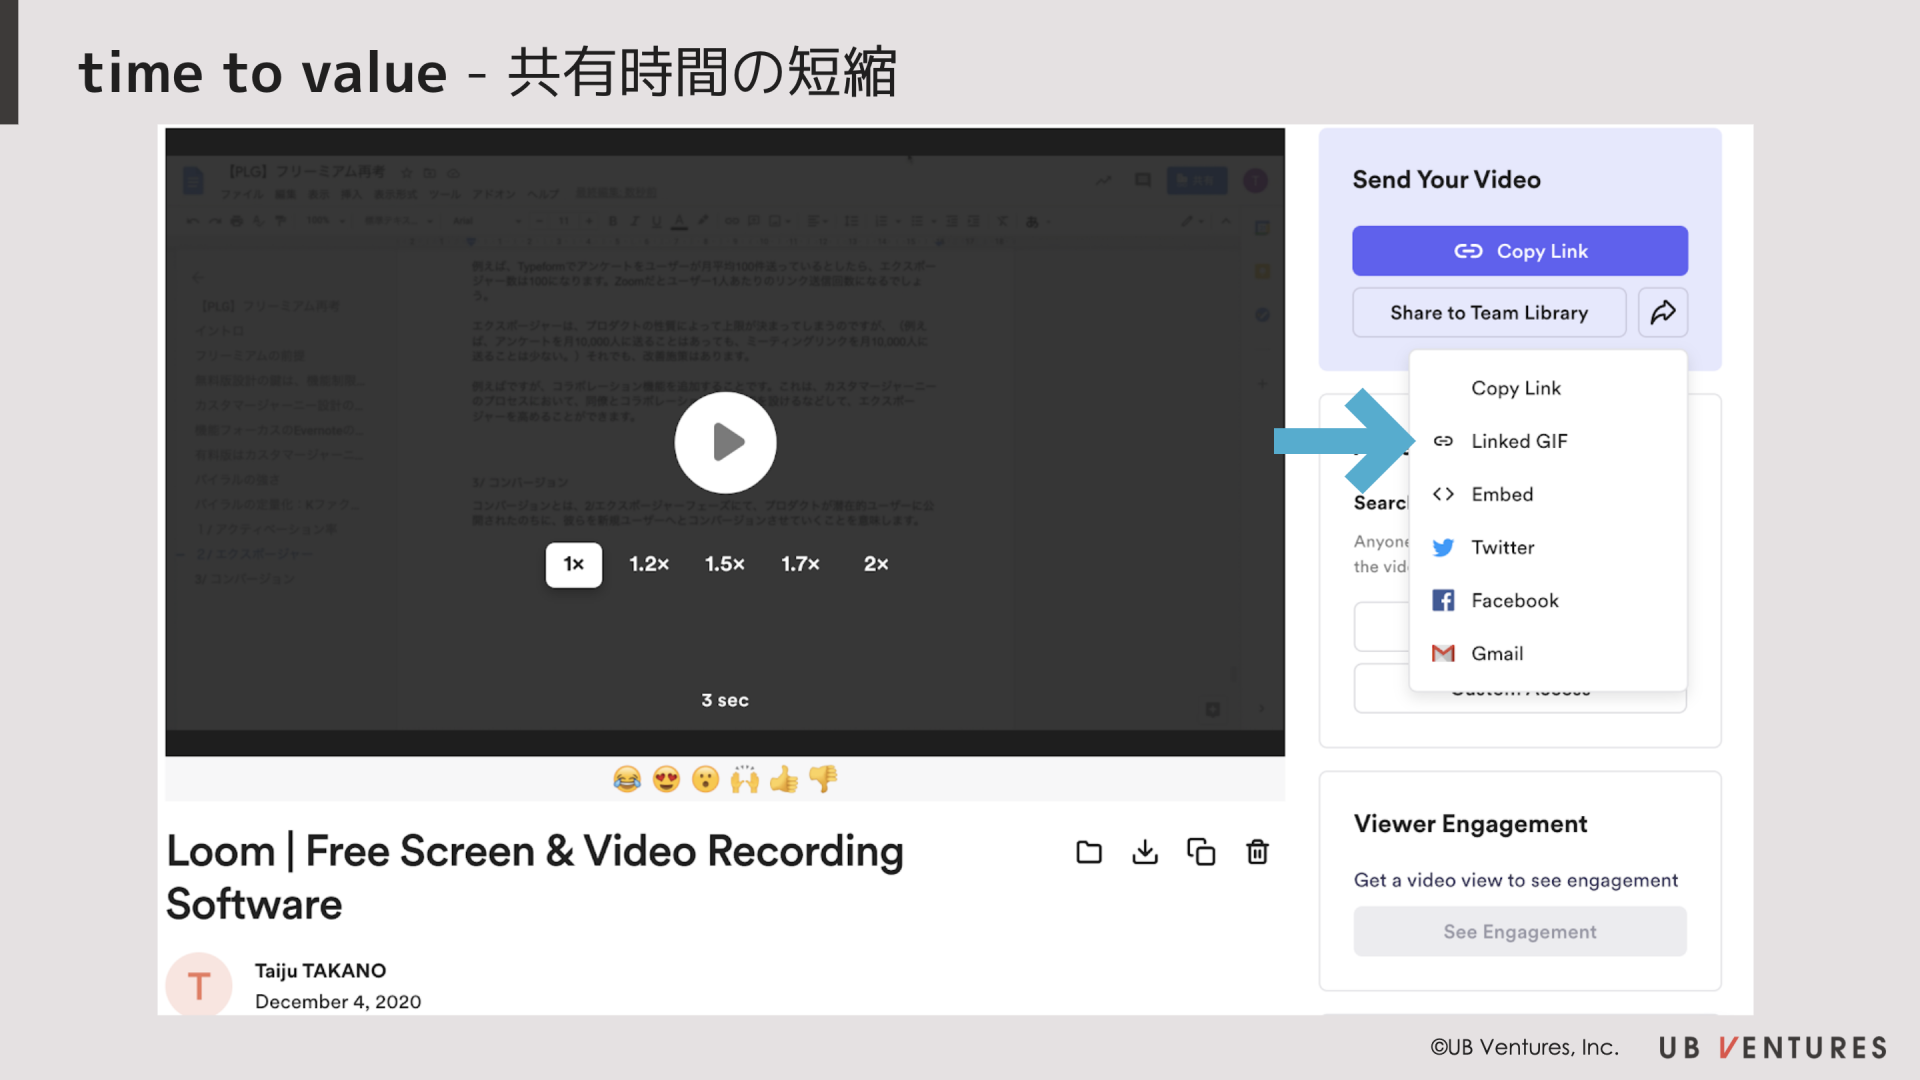The height and width of the screenshot is (1080, 1920).
Task: Select Embed from share menu
Action: [x=1548, y=494]
